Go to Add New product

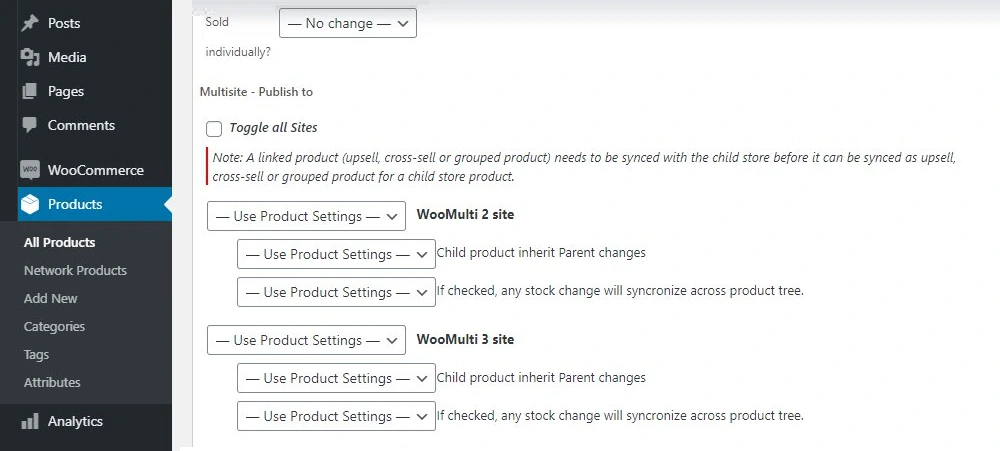(x=51, y=298)
